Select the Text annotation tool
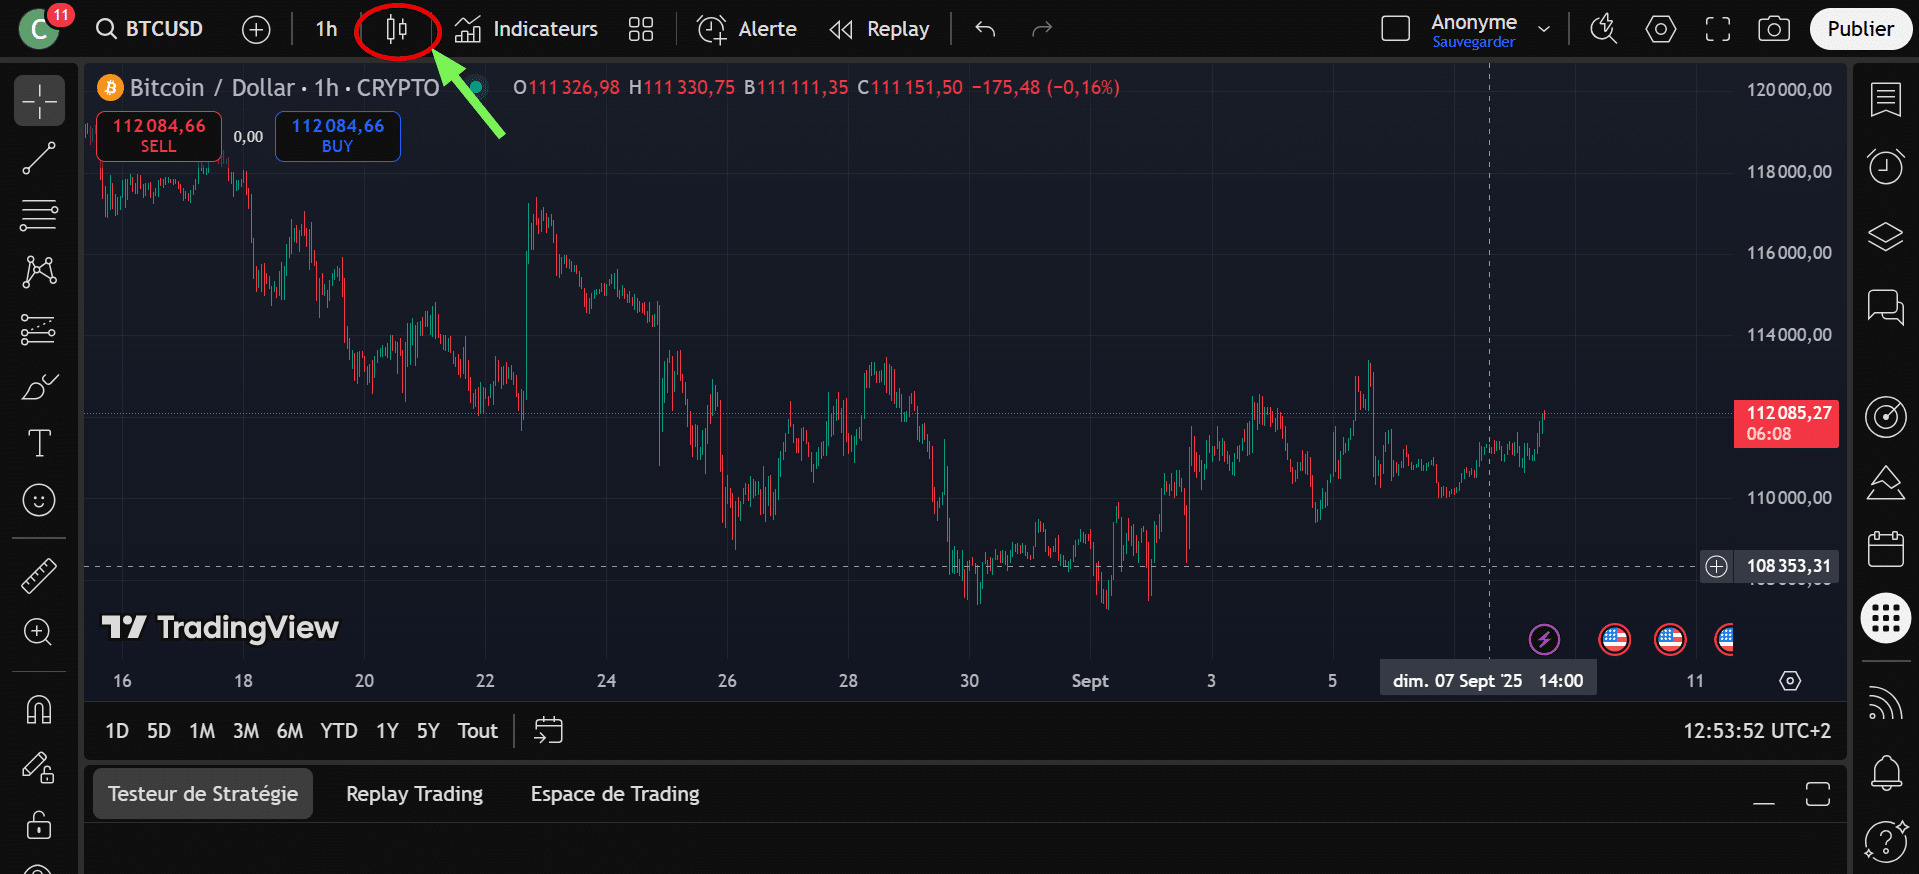This screenshot has height=874, width=1919. 39,443
